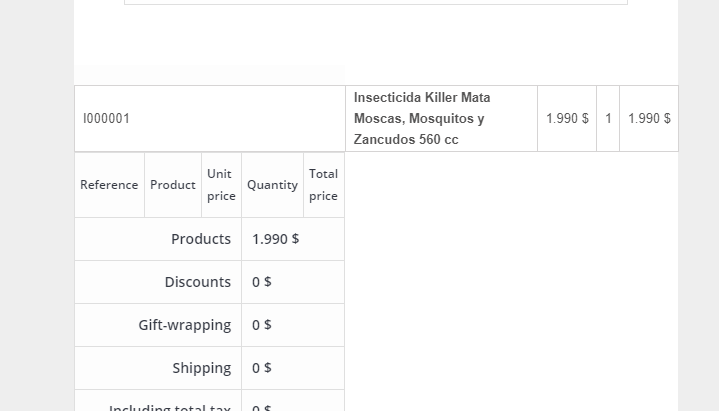This screenshot has height=411, width=719.
Task: Click the Reference column header
Action: tap(109, 185)
